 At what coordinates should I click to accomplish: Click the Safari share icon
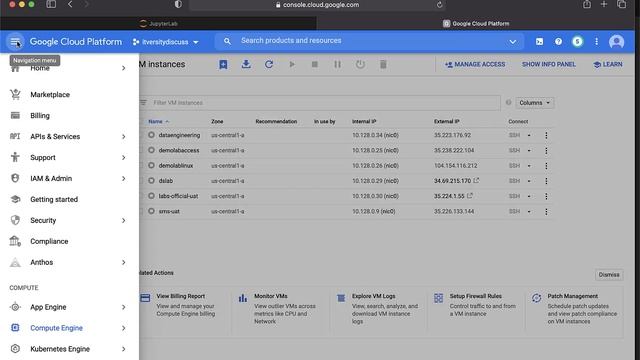[587, 4]
